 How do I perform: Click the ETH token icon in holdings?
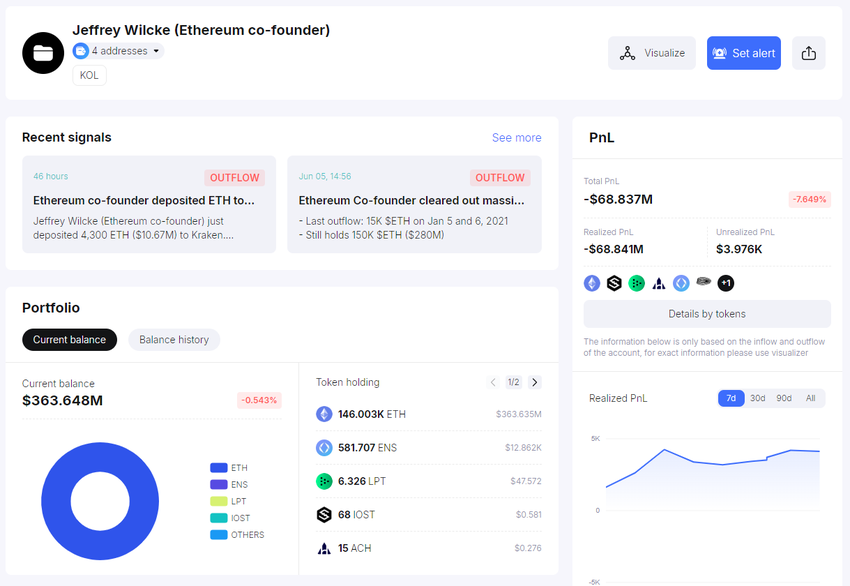click(324, 414)
